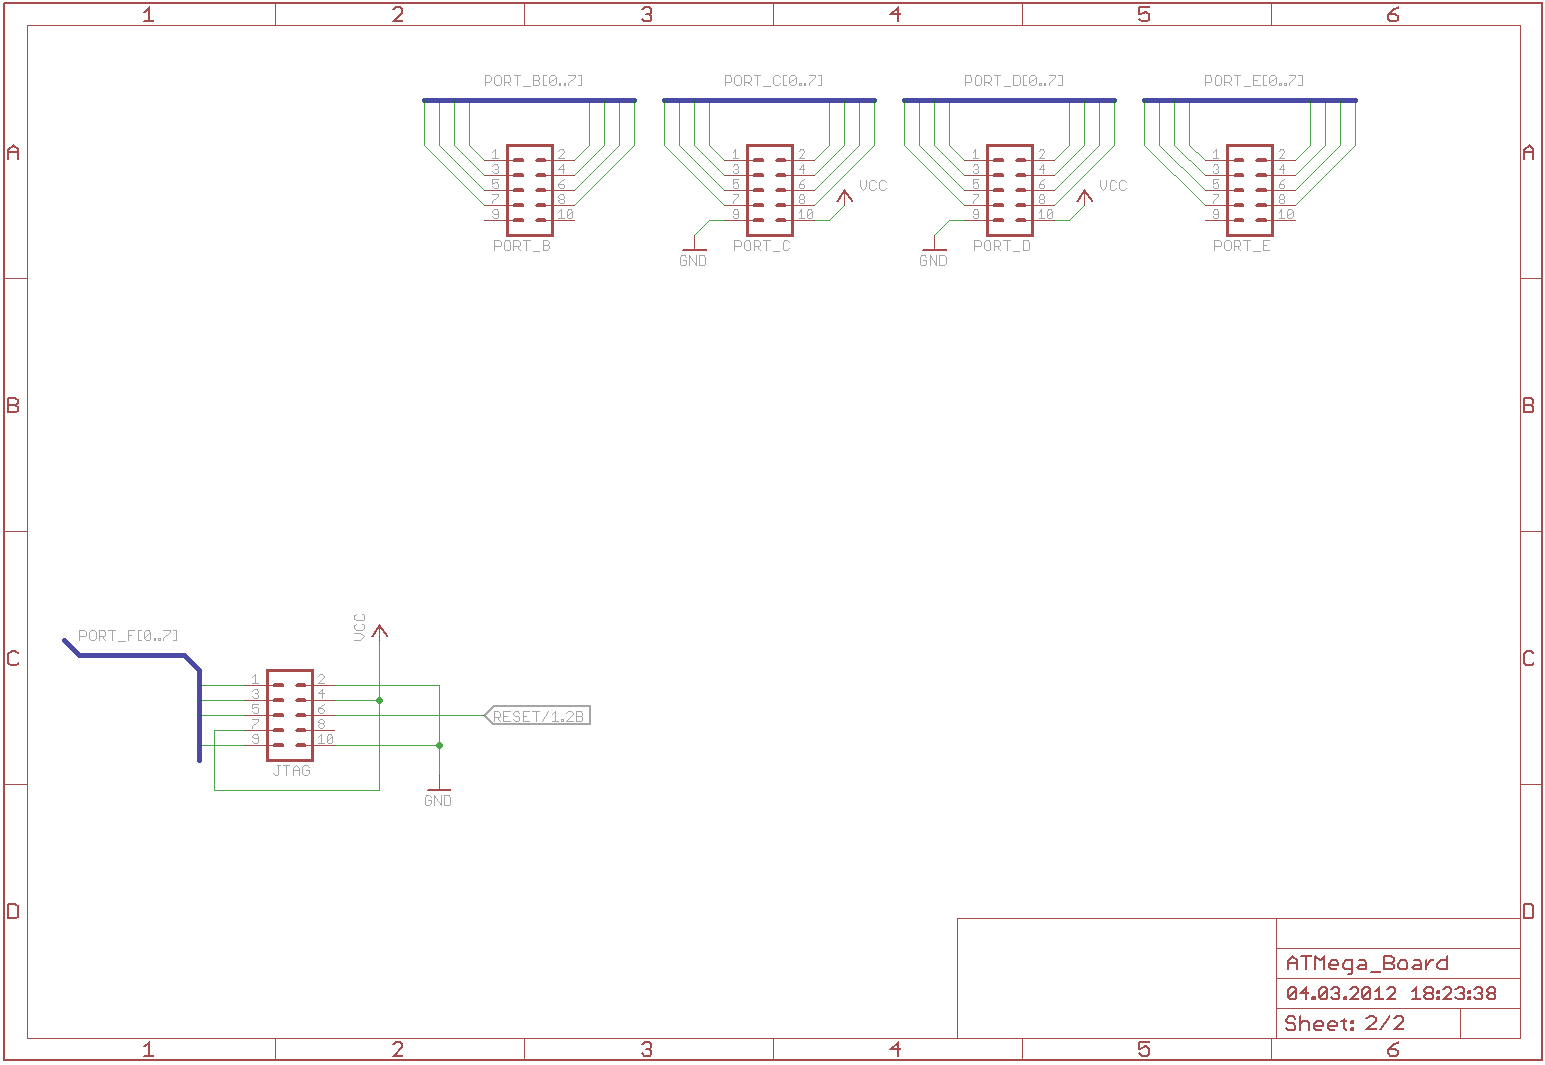Select the VCC arrow beside PORT_C connector
This screenshot has height=1065, width=1545.
pyautogui.click(x=845, y=195)
